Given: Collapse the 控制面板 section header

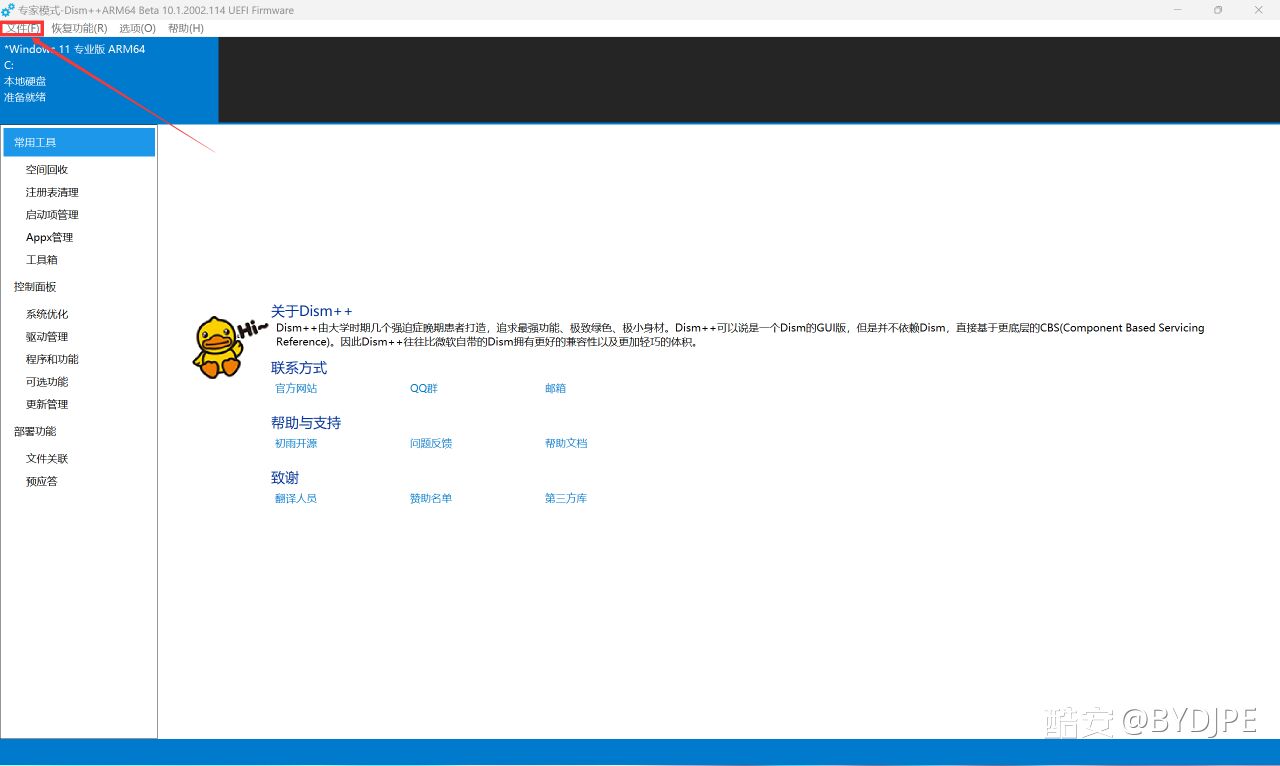Looking at the screenshot, I should coord(35,287).
